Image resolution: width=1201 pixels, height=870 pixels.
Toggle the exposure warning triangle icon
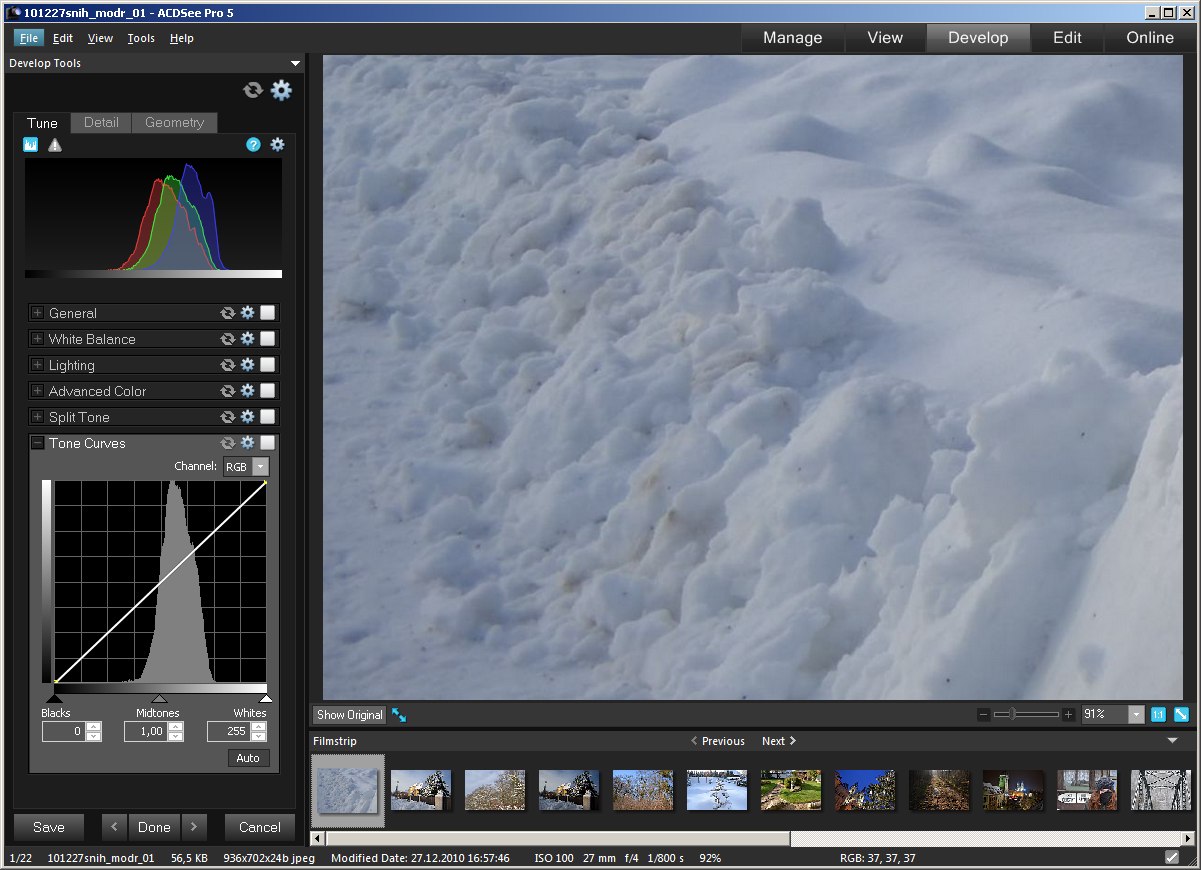[55, 145]
